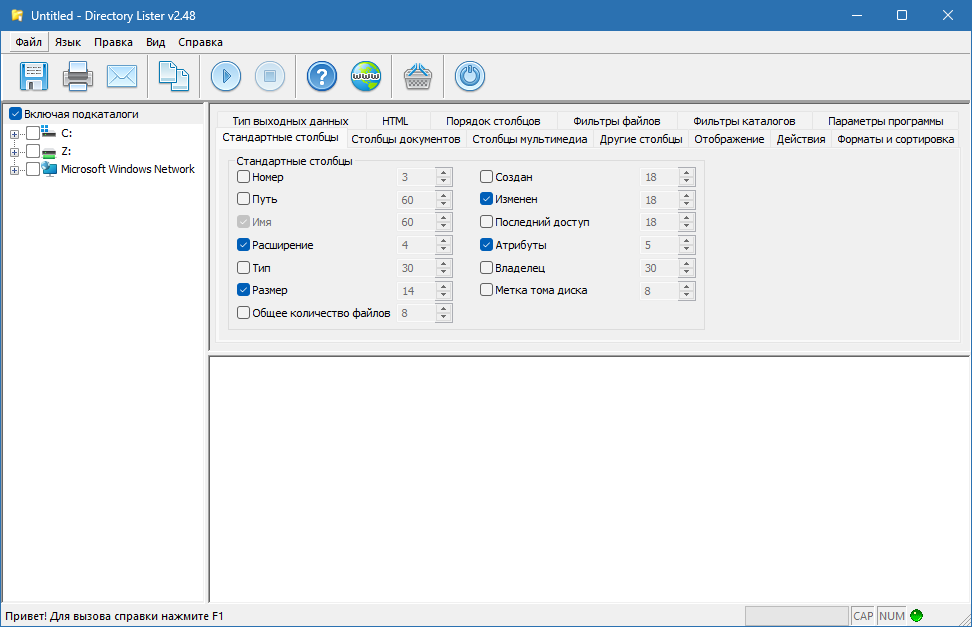
Task: Decrease the Размер width spinner
Action: pyautogui.click(x=443, y=295)
